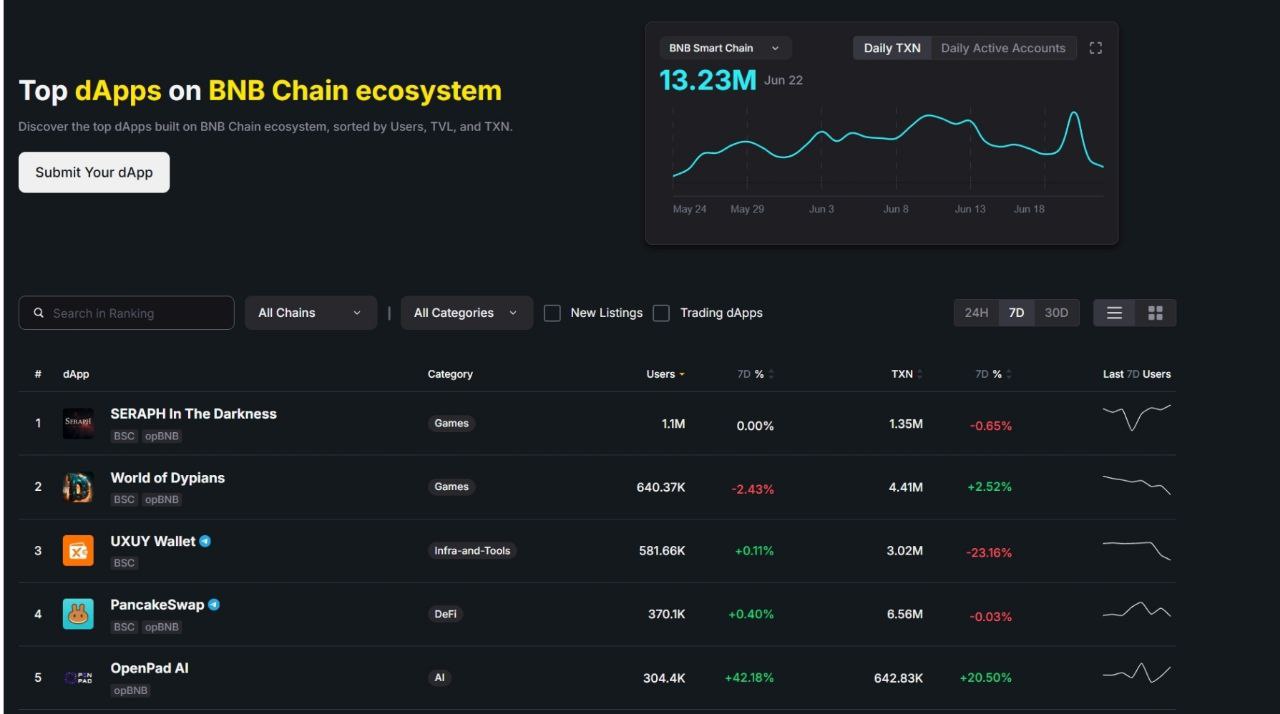Open SERAPH In The Darkness dApp

pos(193,414)
